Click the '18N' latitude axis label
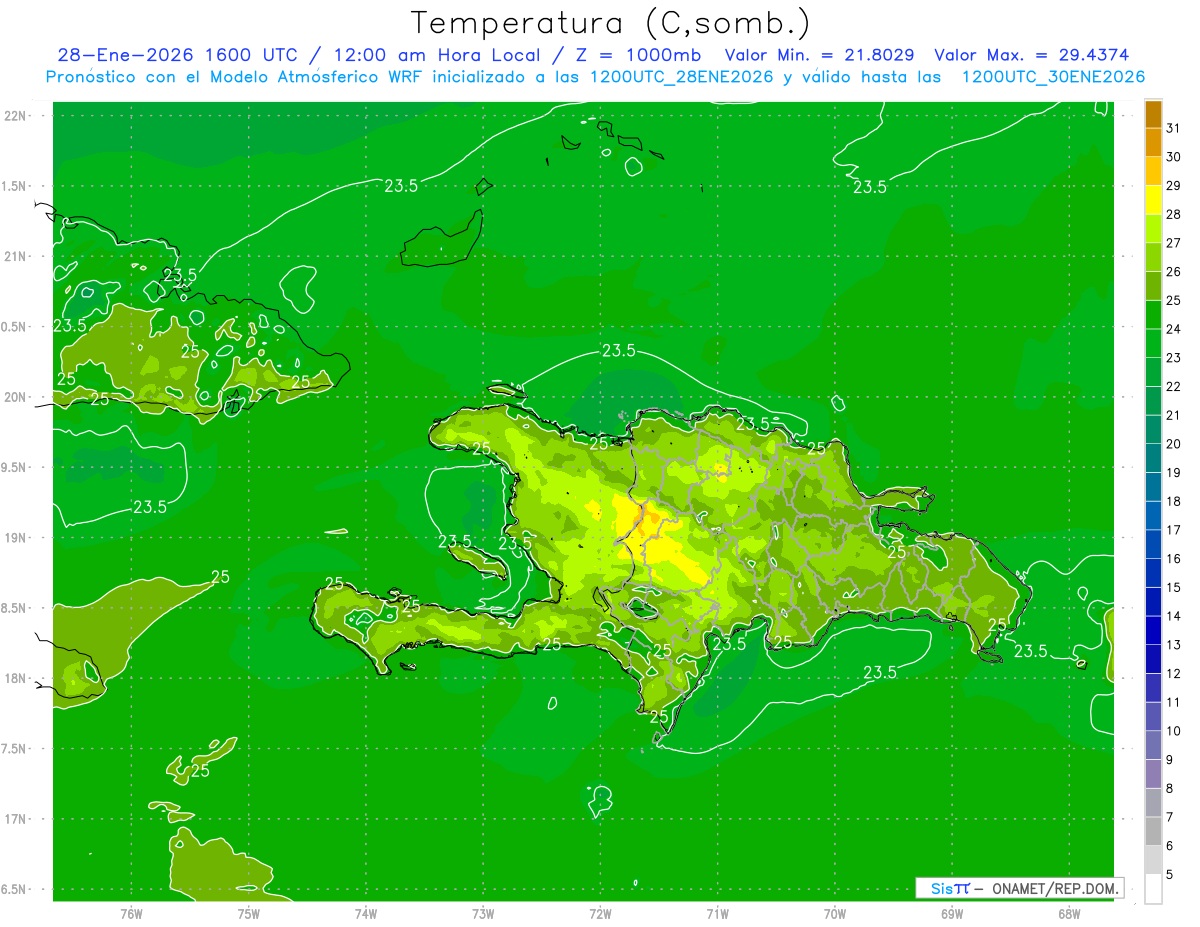This screenshot has width=1200, height=927. [15, 678]
